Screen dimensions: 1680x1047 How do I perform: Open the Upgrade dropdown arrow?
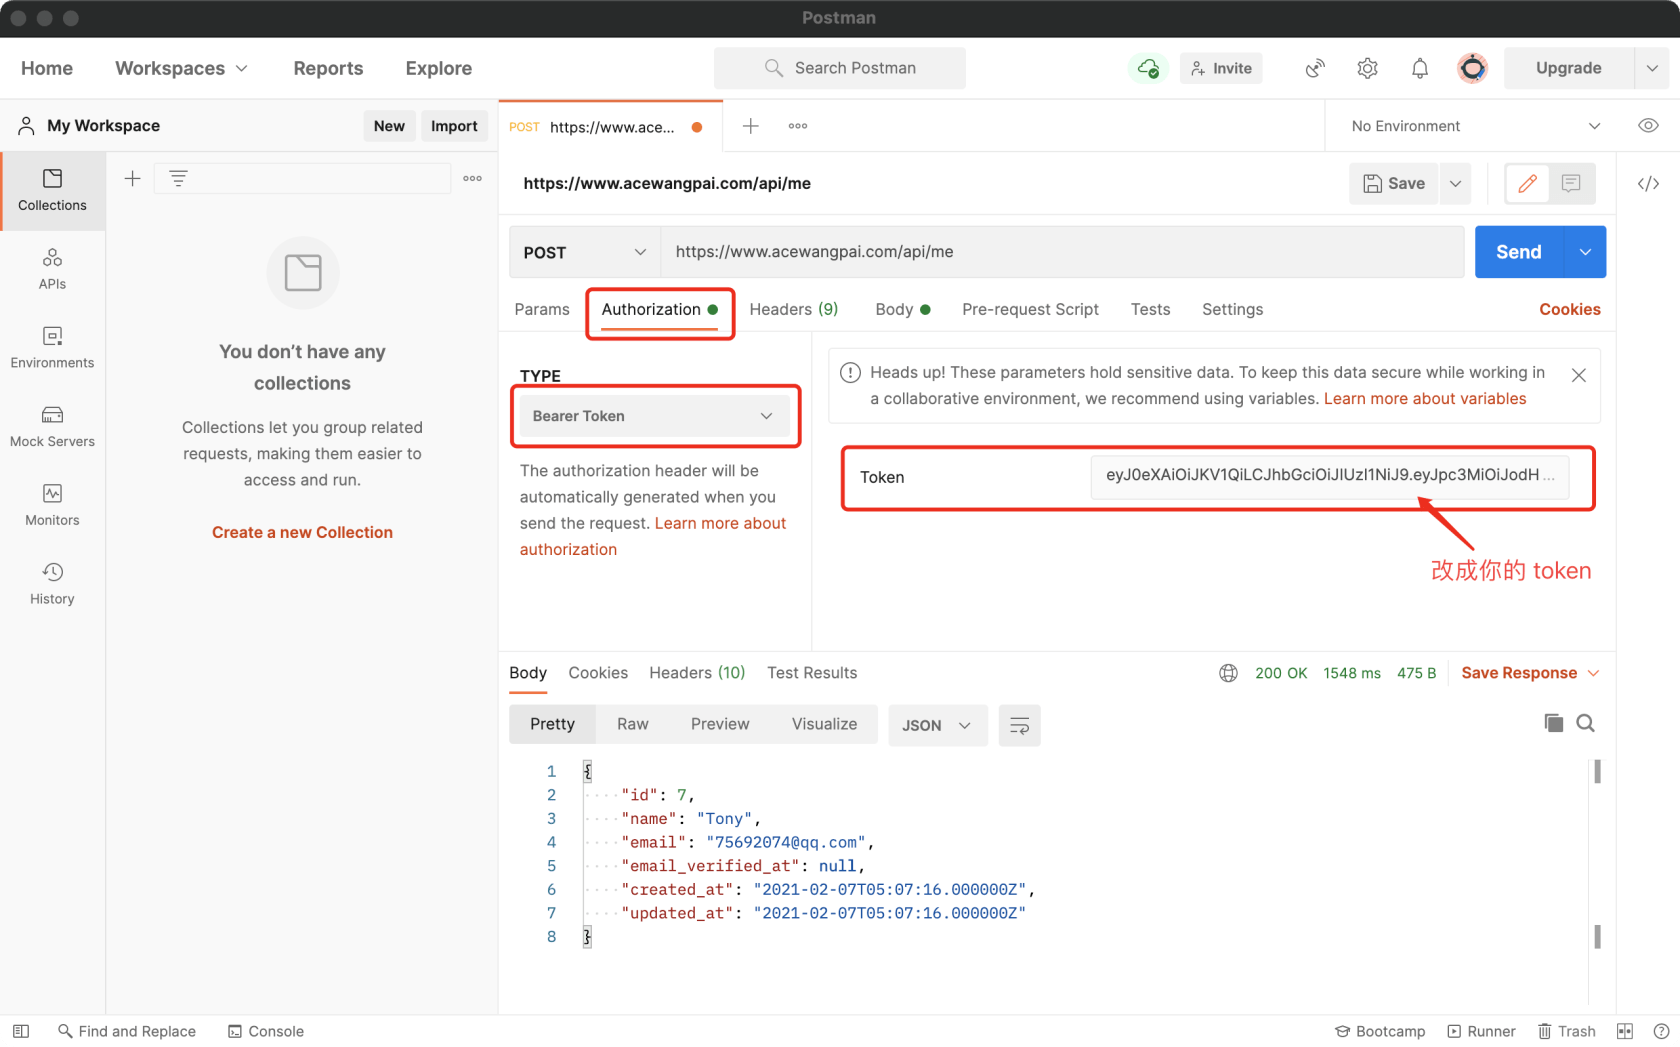tap(1652, 68)
